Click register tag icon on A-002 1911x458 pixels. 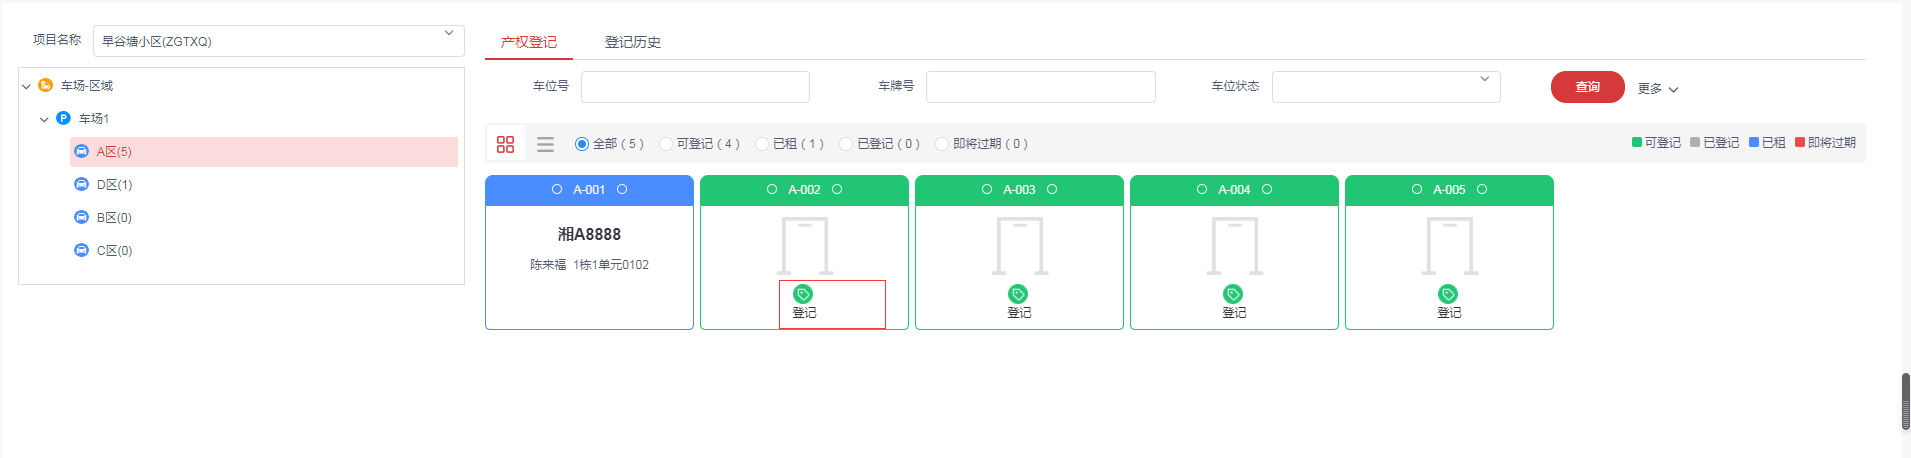click(x=803, y=294)
